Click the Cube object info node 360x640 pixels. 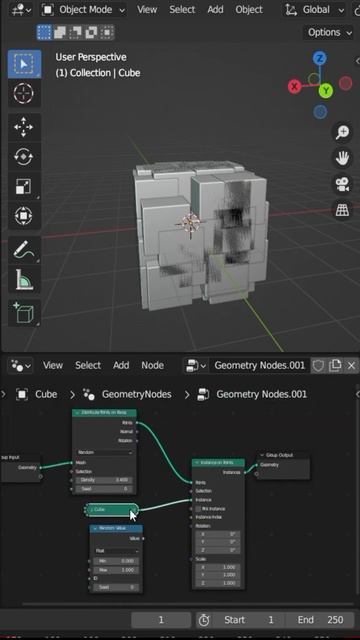point(111,509)
